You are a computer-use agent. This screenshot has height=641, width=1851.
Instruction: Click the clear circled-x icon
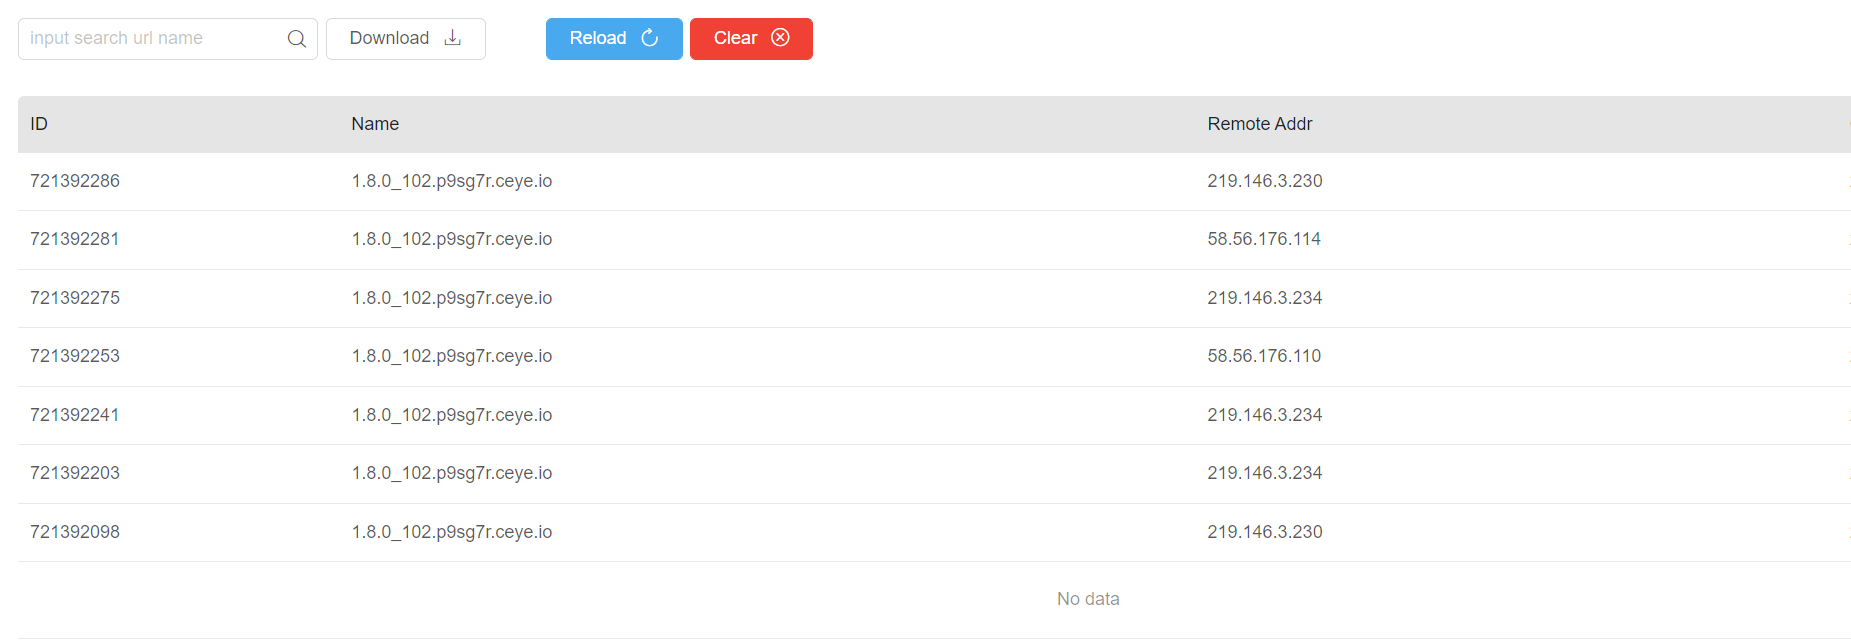[780, 37]
